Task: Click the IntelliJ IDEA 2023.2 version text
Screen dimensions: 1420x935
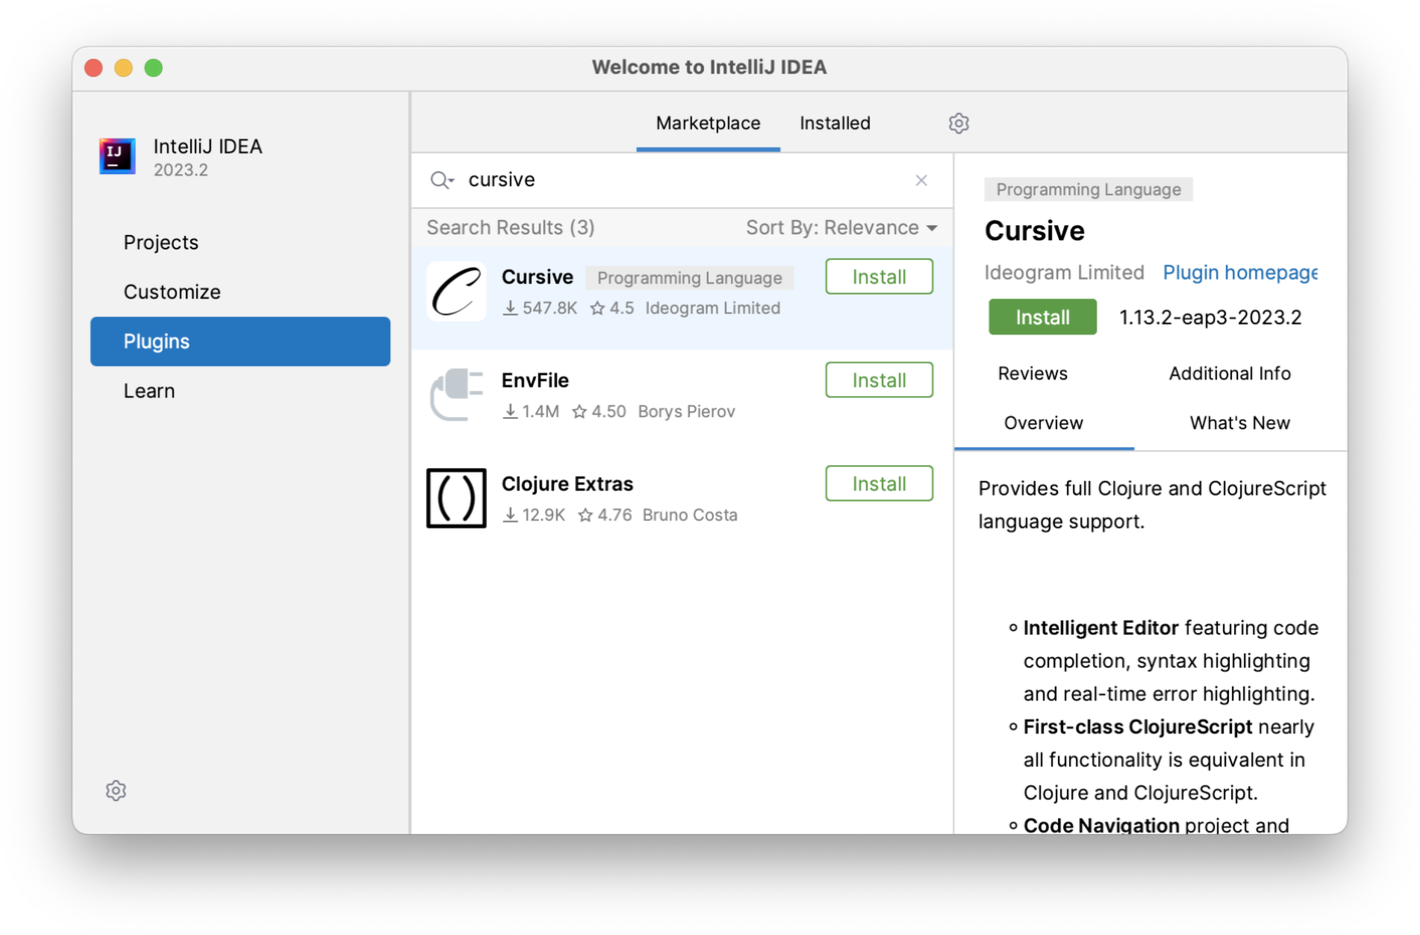Action: click(181, 170)
